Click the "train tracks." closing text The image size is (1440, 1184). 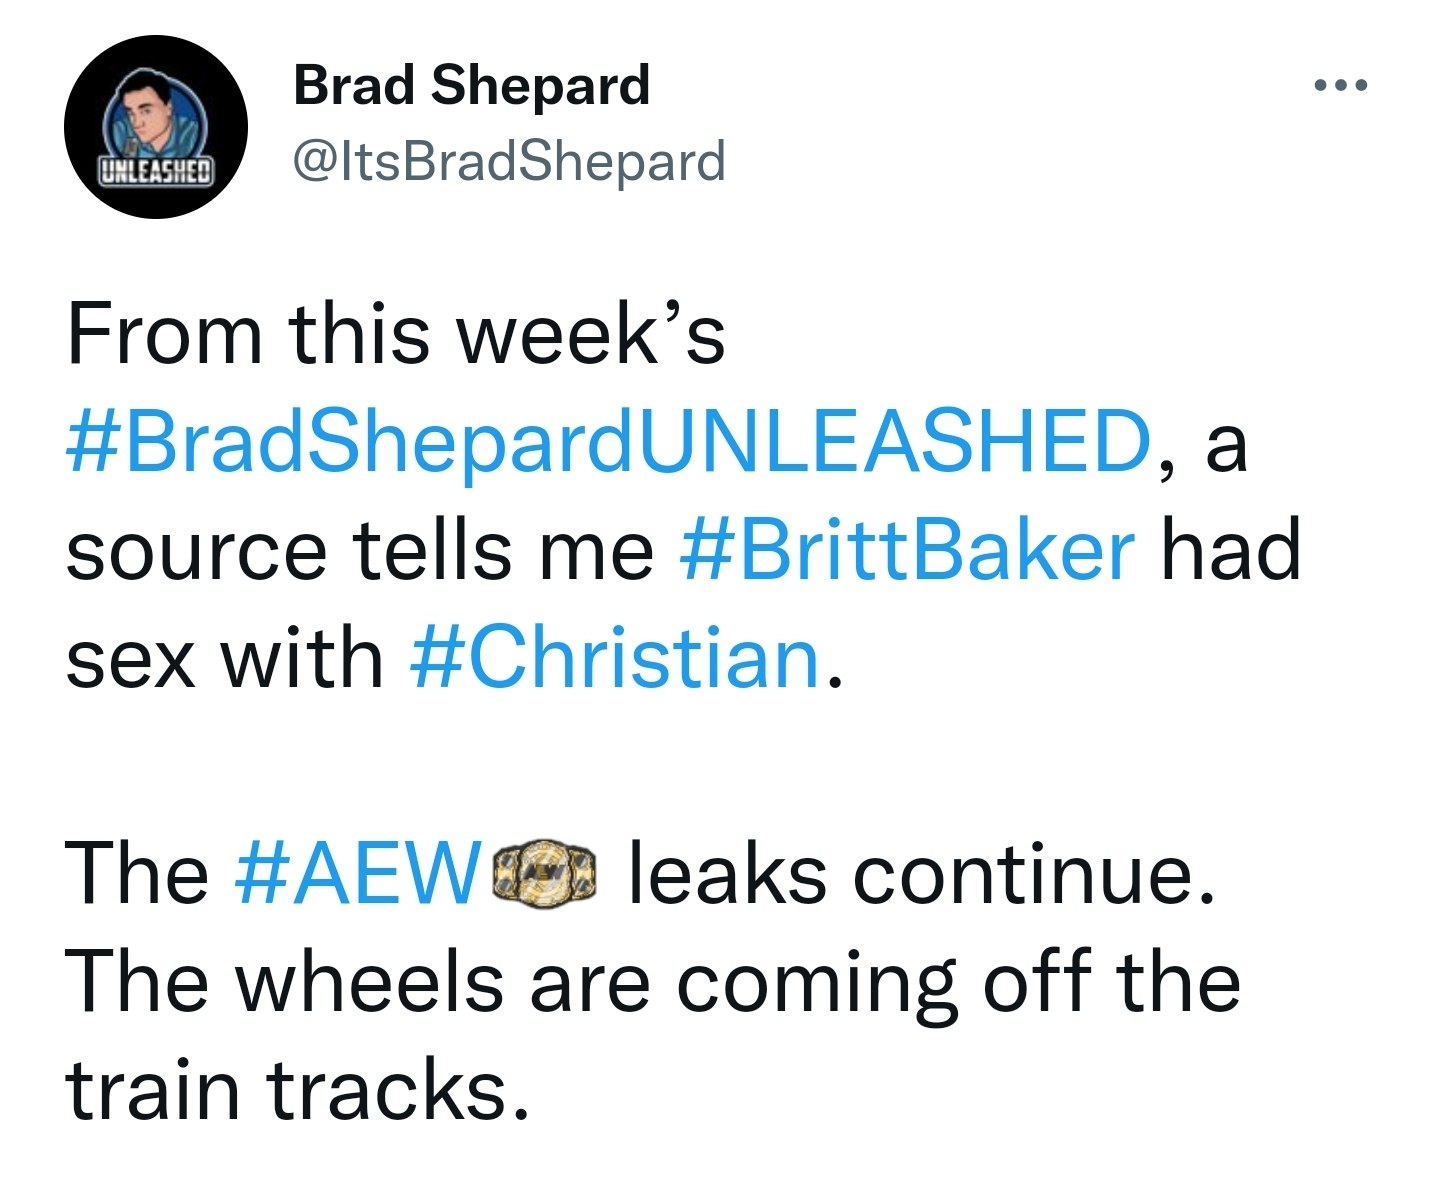pyautogui.click(x=297, y=1089)
